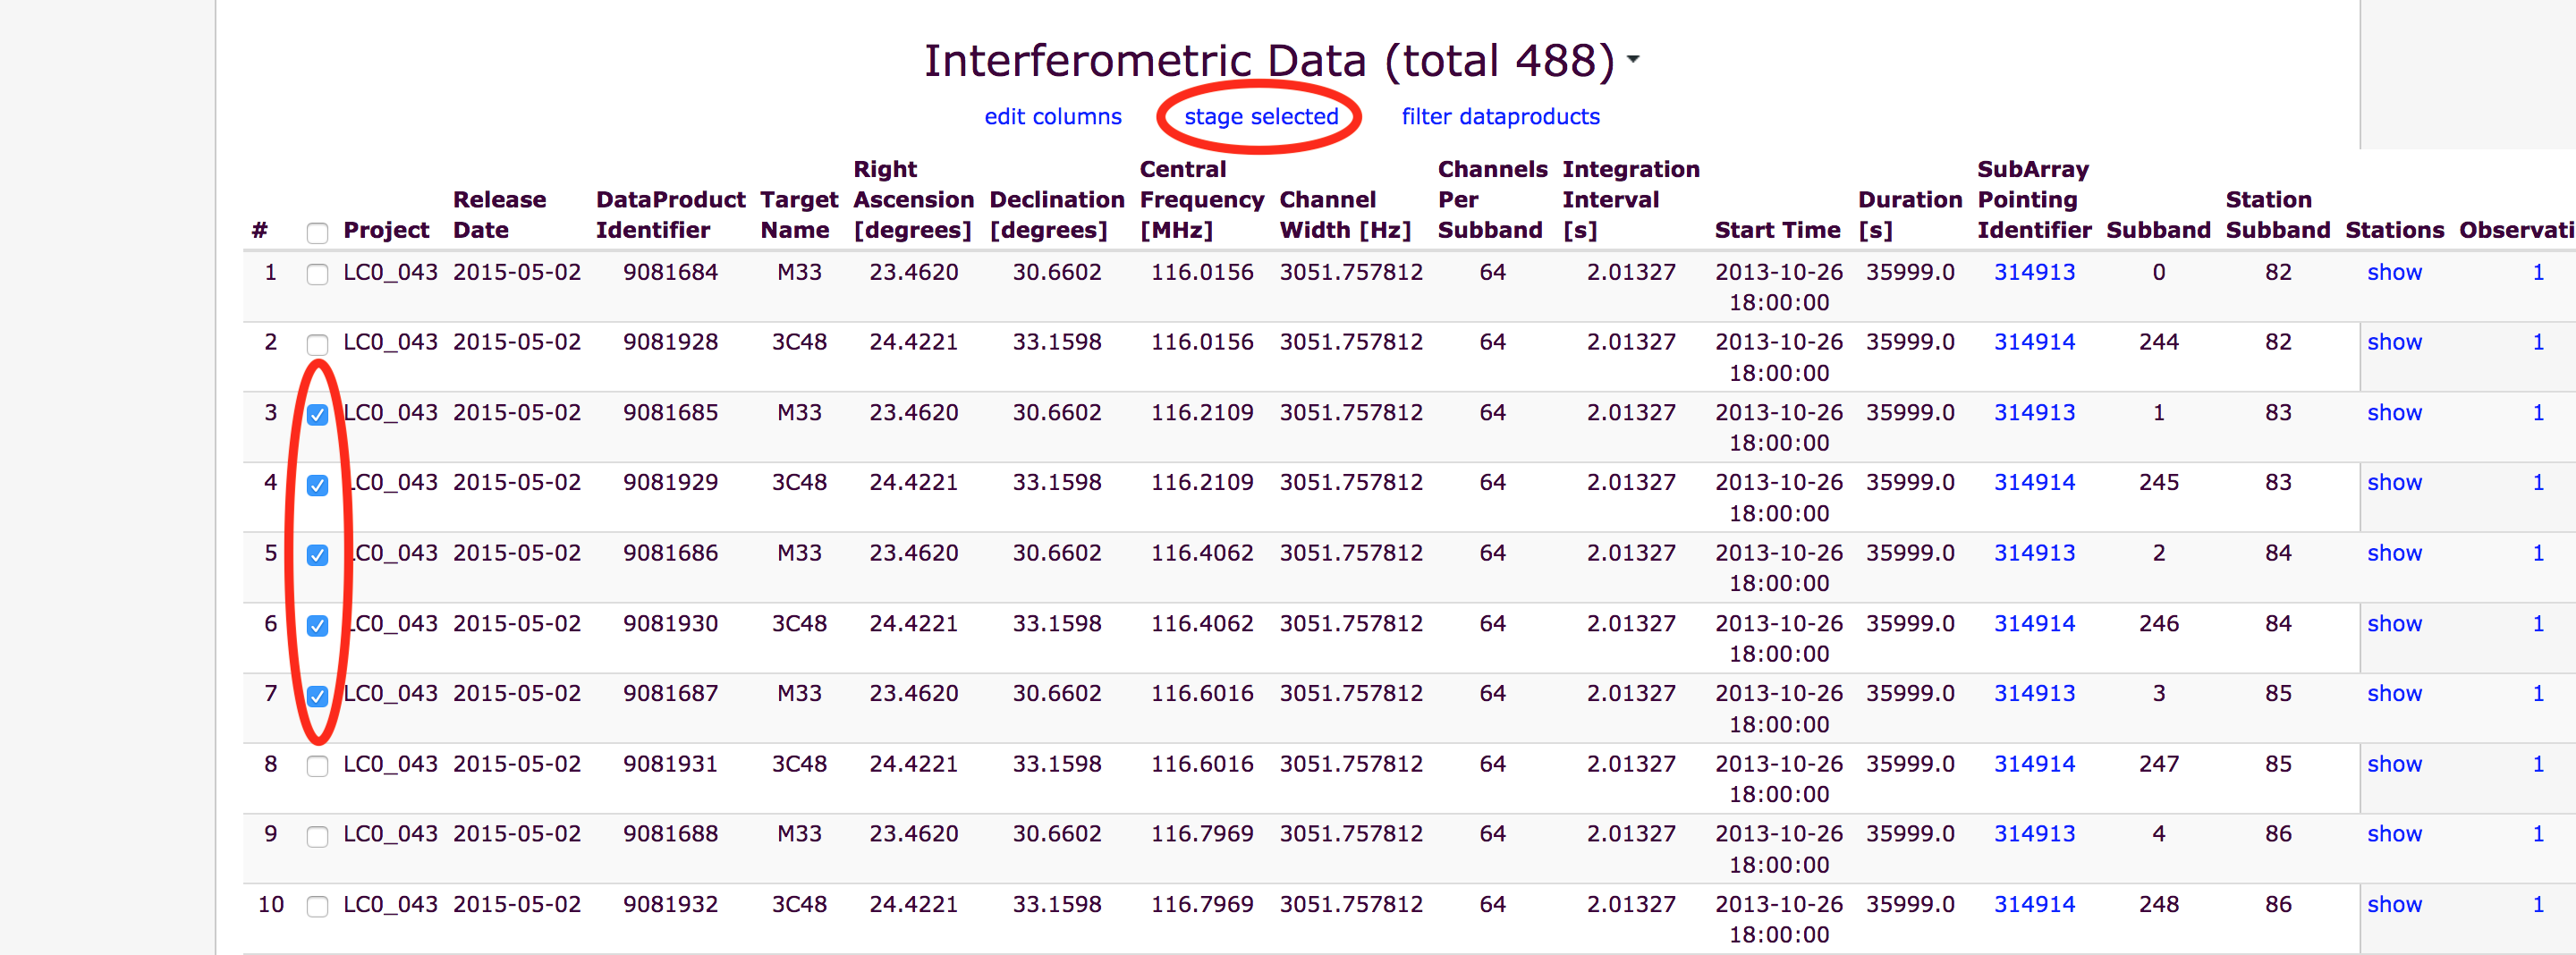Click the Channels Per Subband column header
This screenshot has height=955, width=2576.
pyautogui.click(x=1492, y=200)
